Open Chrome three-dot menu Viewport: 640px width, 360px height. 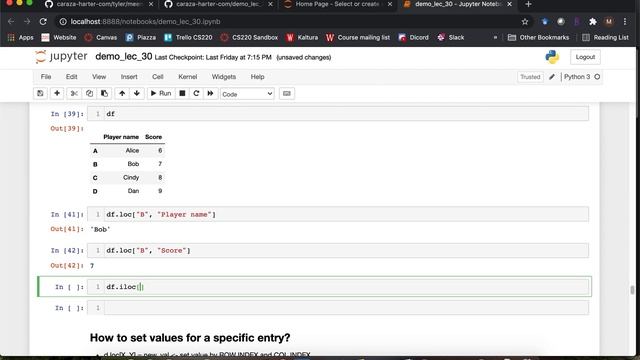click(x=625, y=22)
